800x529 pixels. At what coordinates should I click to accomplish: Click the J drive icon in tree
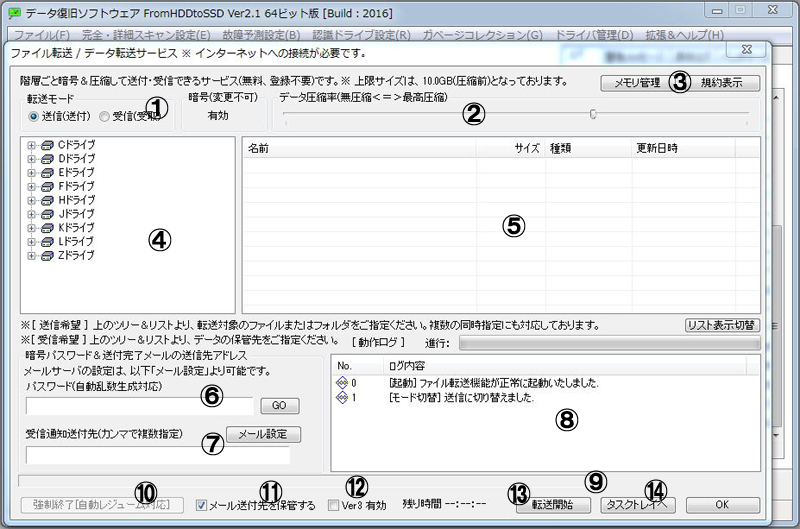47,214
